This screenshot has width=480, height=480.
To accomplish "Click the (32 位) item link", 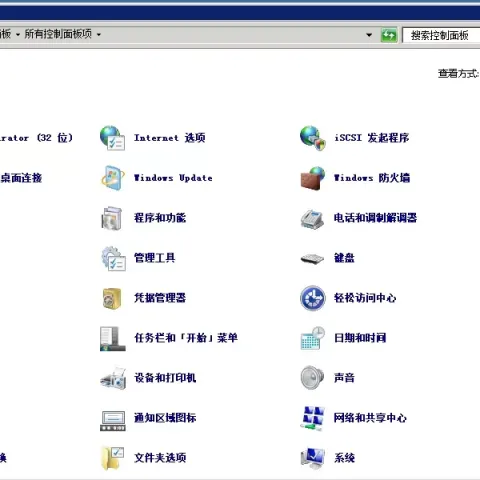I will (x=36, y=138).
